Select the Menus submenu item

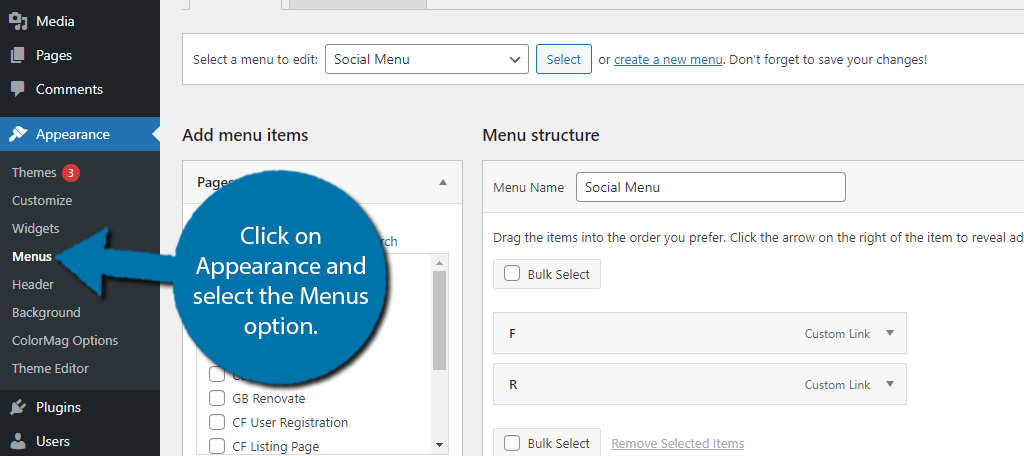[x=31, y=257]
